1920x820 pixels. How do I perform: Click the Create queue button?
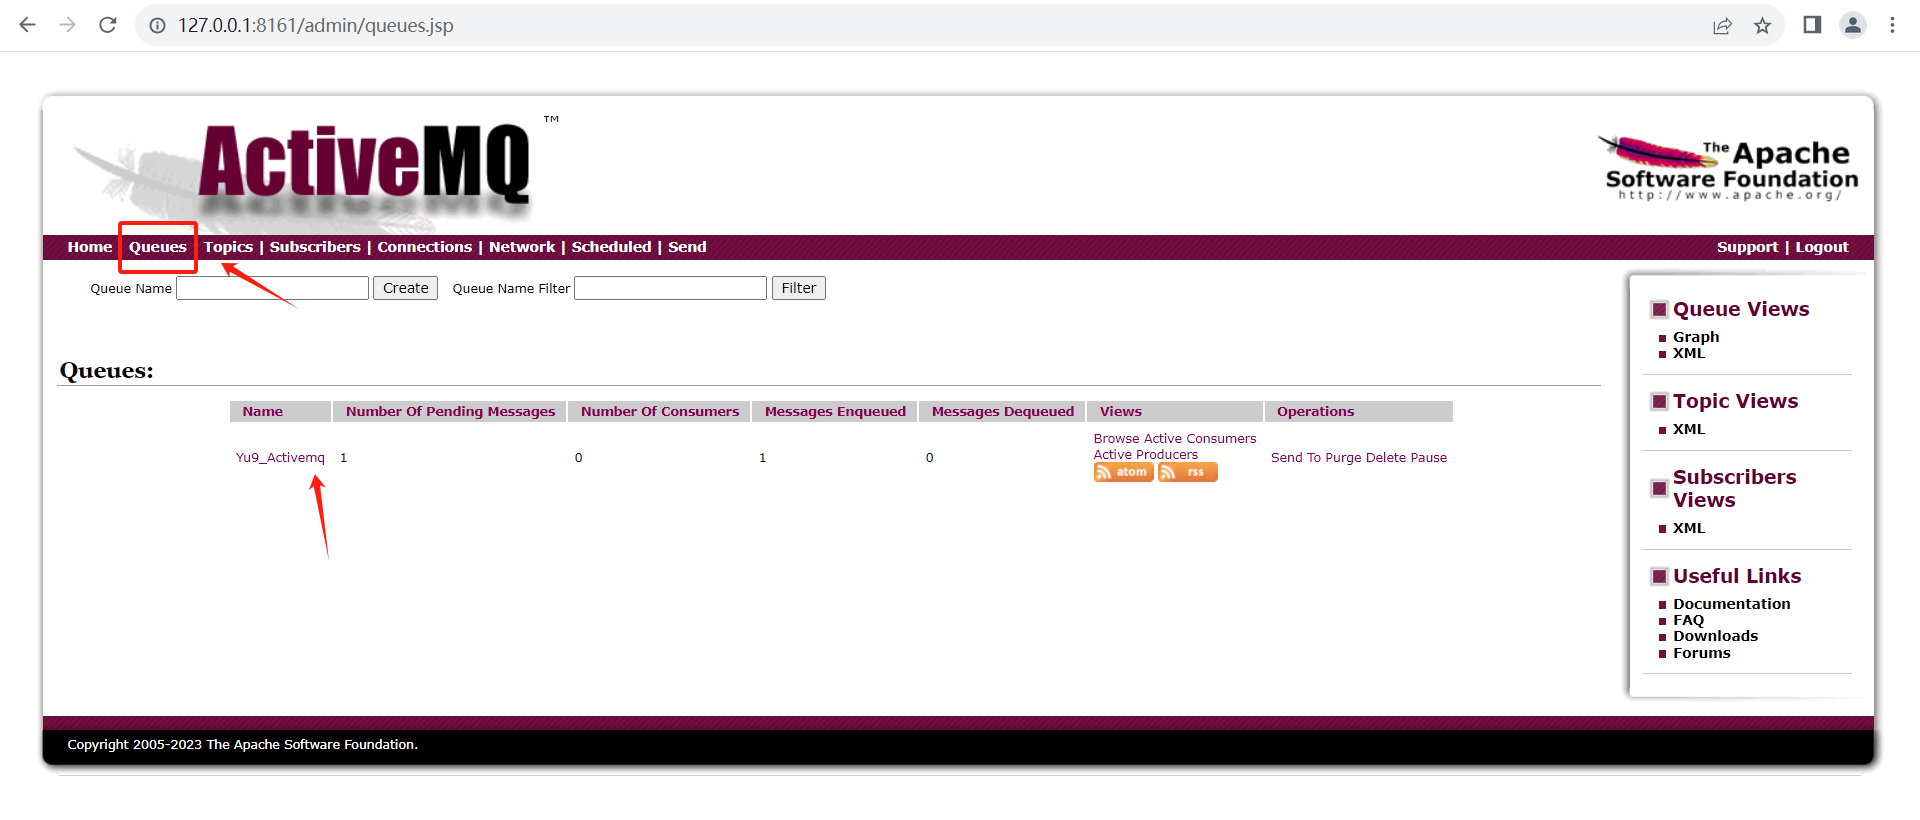405,288
